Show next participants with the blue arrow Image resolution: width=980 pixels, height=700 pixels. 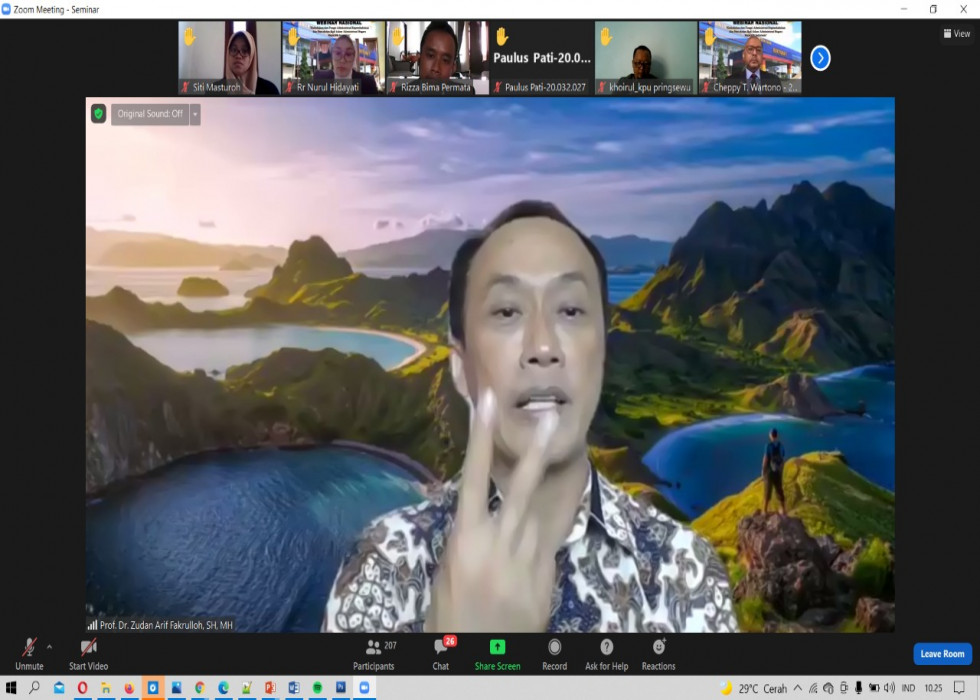point(820,58)
